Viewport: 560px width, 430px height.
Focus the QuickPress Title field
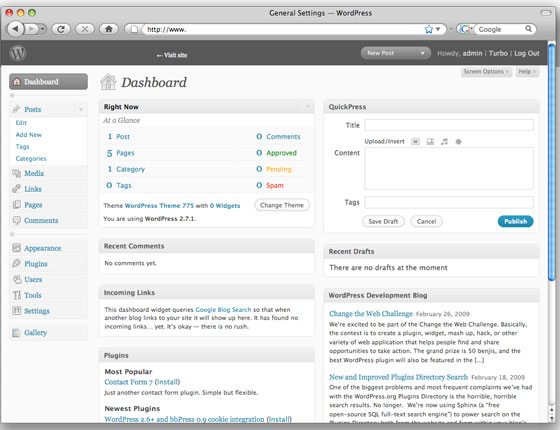point(449,125)
